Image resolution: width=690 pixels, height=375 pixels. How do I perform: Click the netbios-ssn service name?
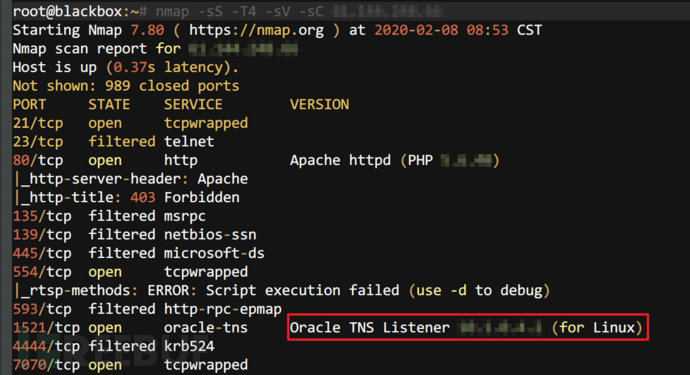210,235
